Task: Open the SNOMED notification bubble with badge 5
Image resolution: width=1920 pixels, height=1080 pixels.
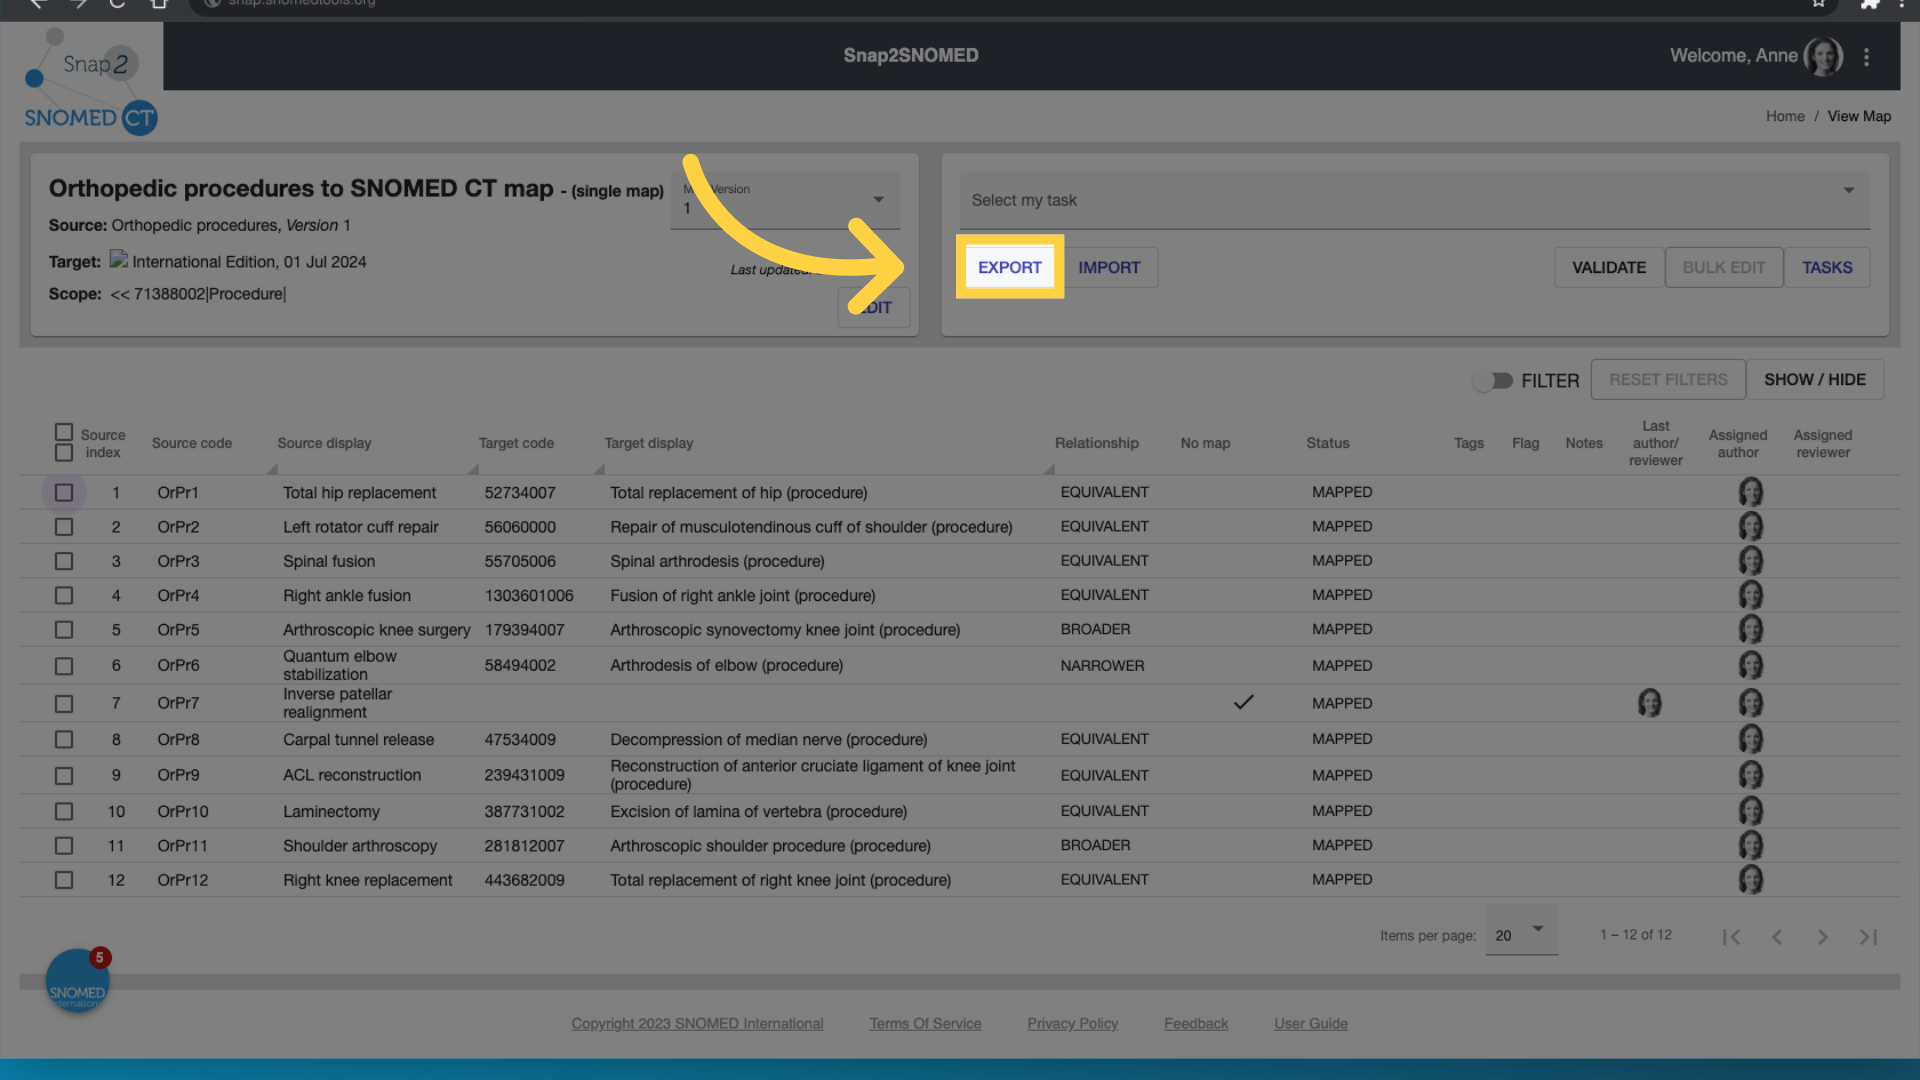Action: click(x=77, y=981)
